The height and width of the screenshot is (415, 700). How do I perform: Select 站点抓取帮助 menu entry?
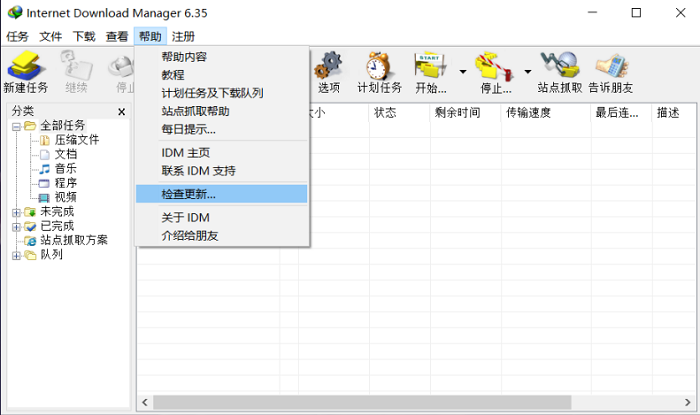222,111
